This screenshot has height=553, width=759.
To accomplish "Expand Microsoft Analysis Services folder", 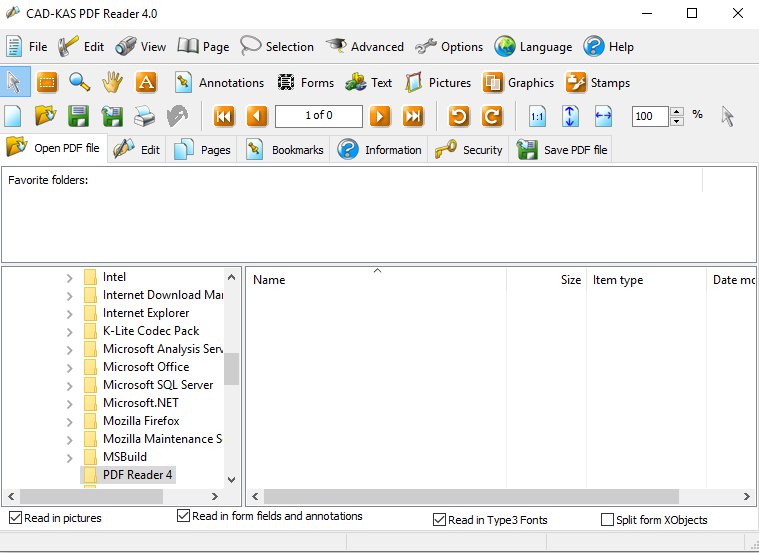I will [70, 350].
